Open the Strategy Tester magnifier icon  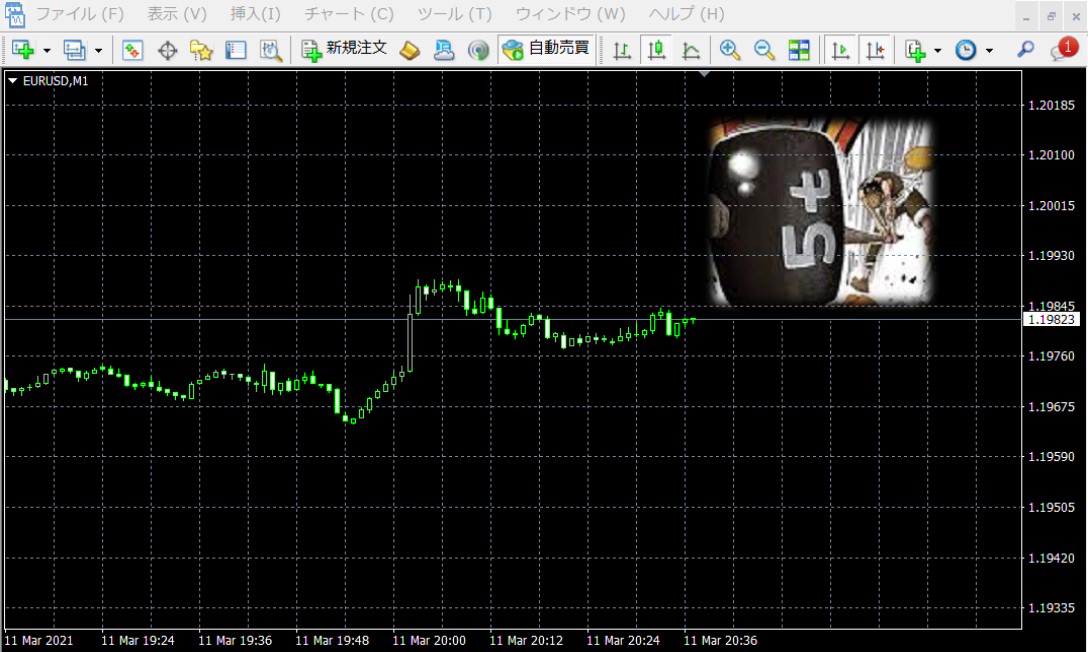271,50
